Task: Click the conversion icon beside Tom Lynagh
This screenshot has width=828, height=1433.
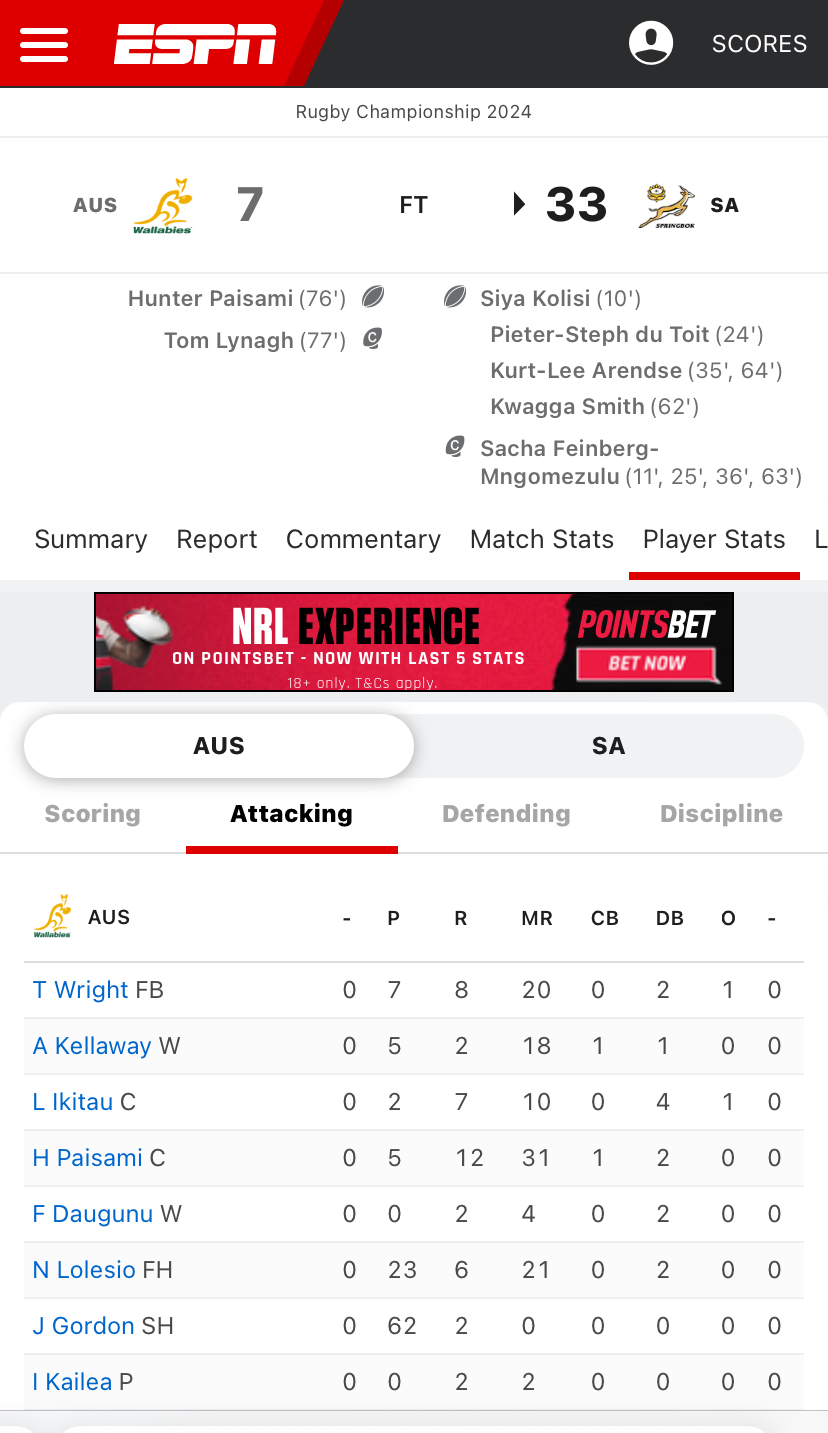Action: (x=373, y=339)
